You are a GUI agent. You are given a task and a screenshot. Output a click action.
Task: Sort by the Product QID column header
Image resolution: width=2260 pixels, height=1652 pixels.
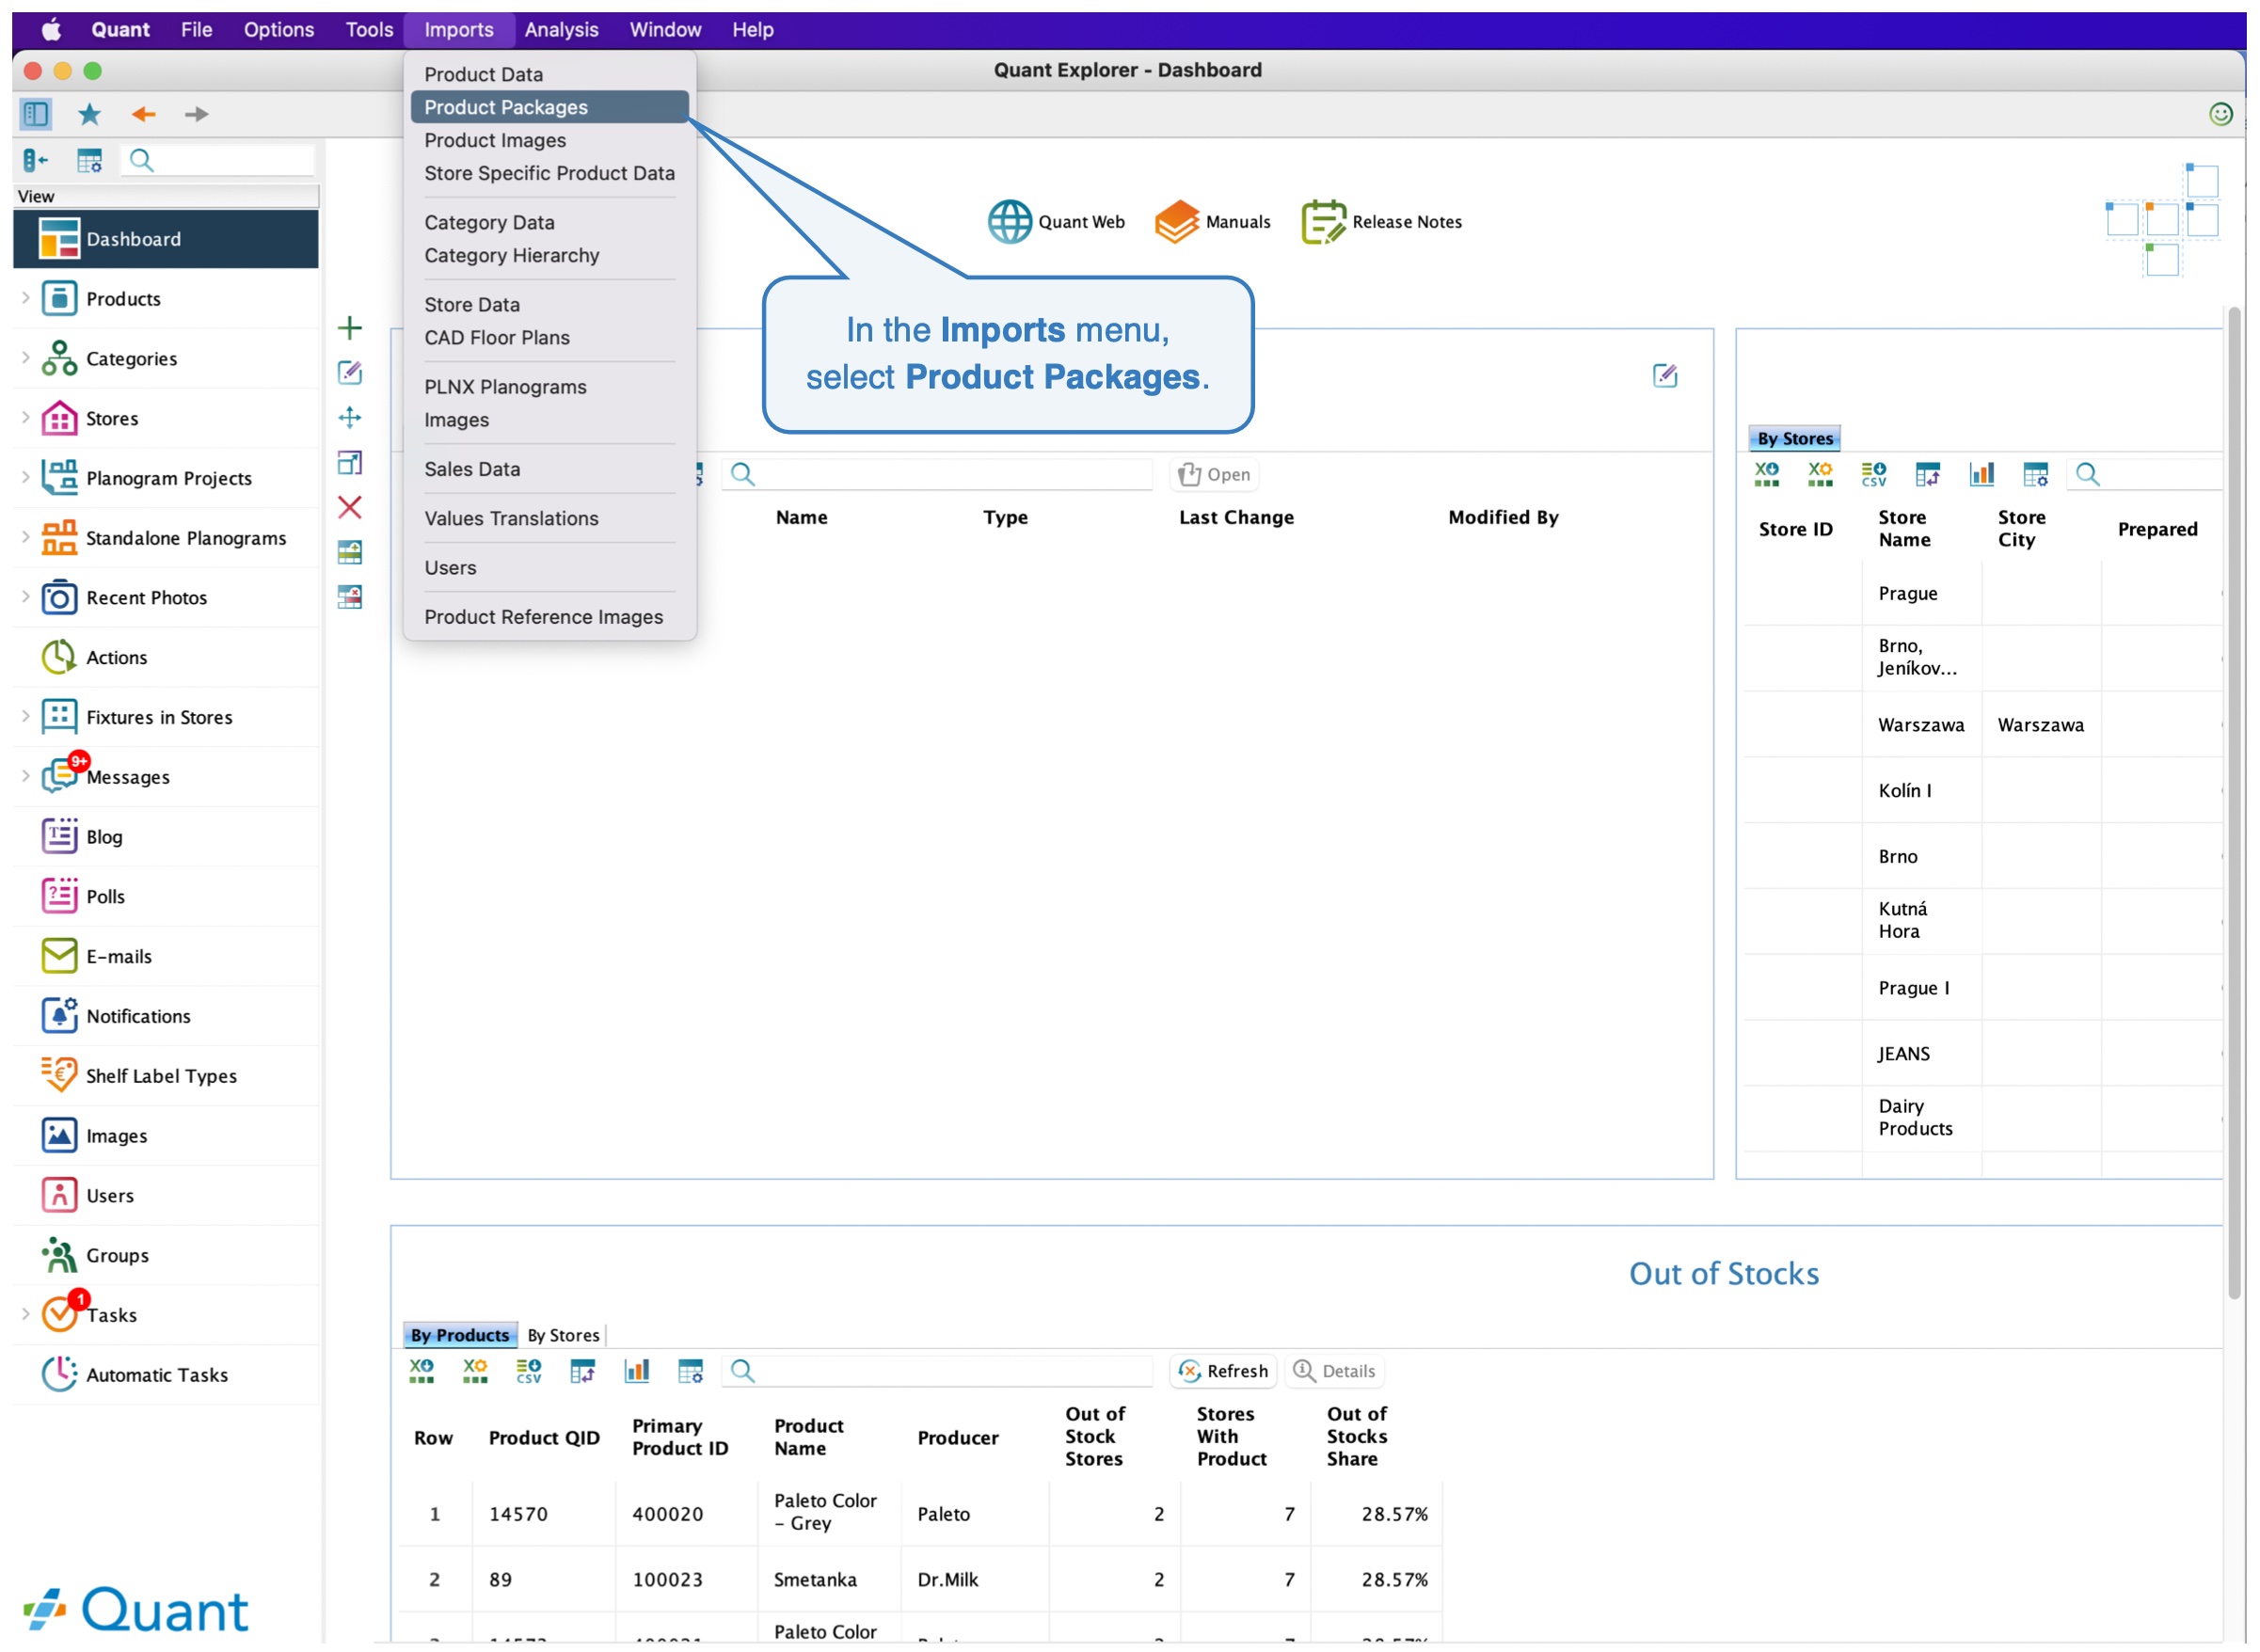pyautogui.click(x=544, y=1437)
